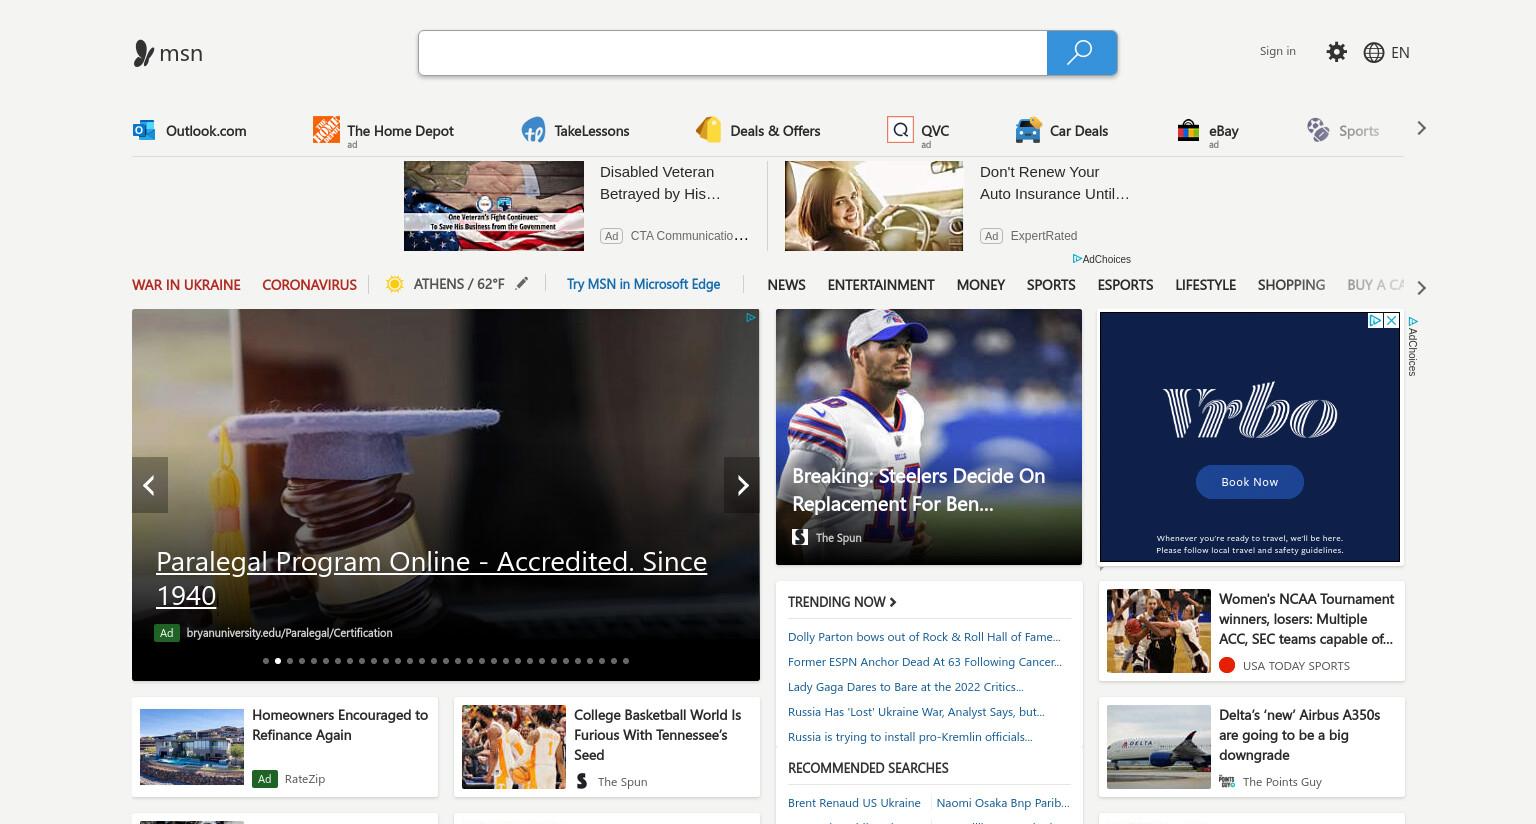Open Steelers Replacement for Ben story

point(918,490)
